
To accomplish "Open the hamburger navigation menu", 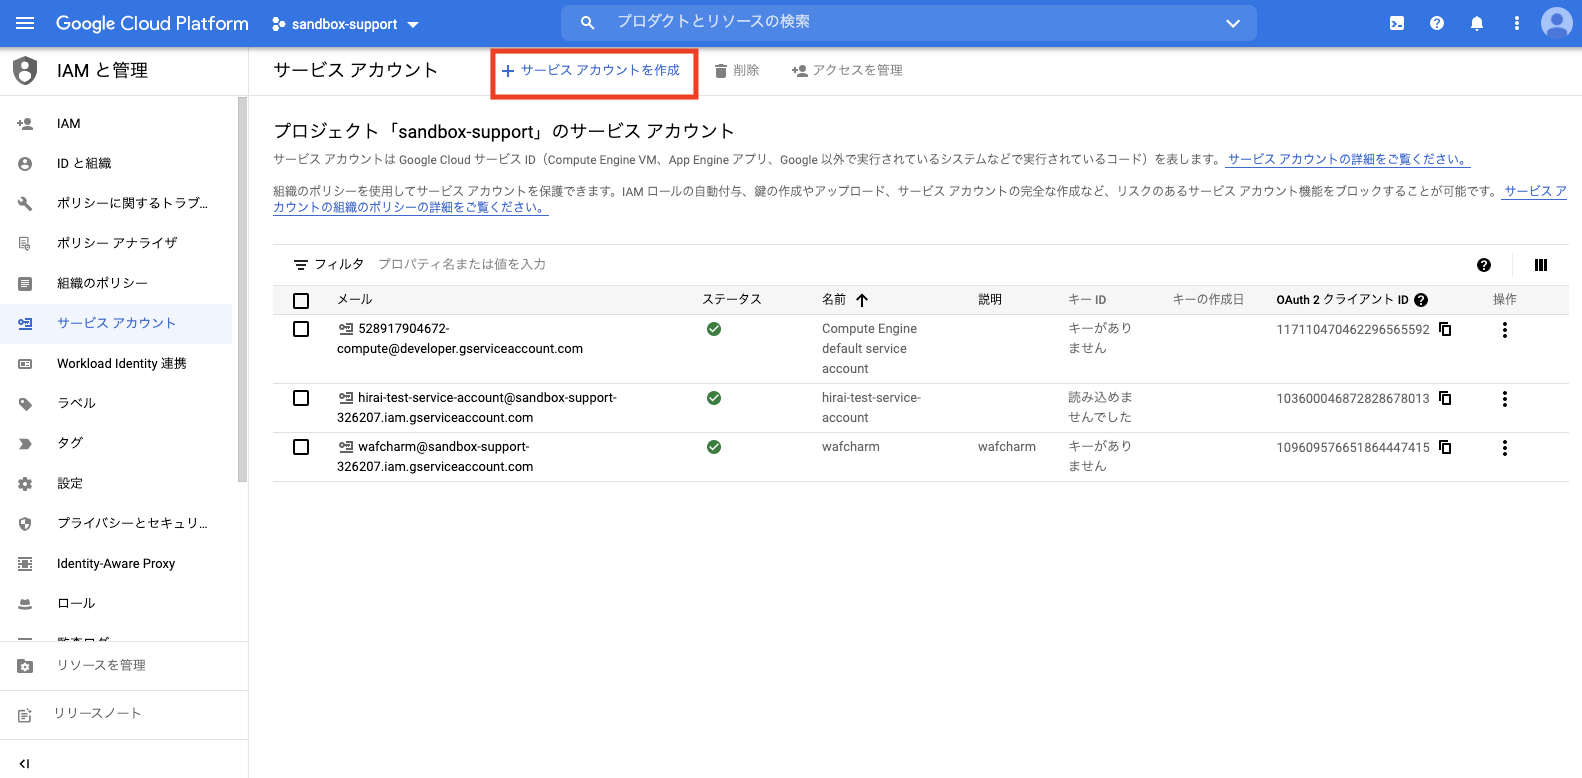I will pos(25,23).
